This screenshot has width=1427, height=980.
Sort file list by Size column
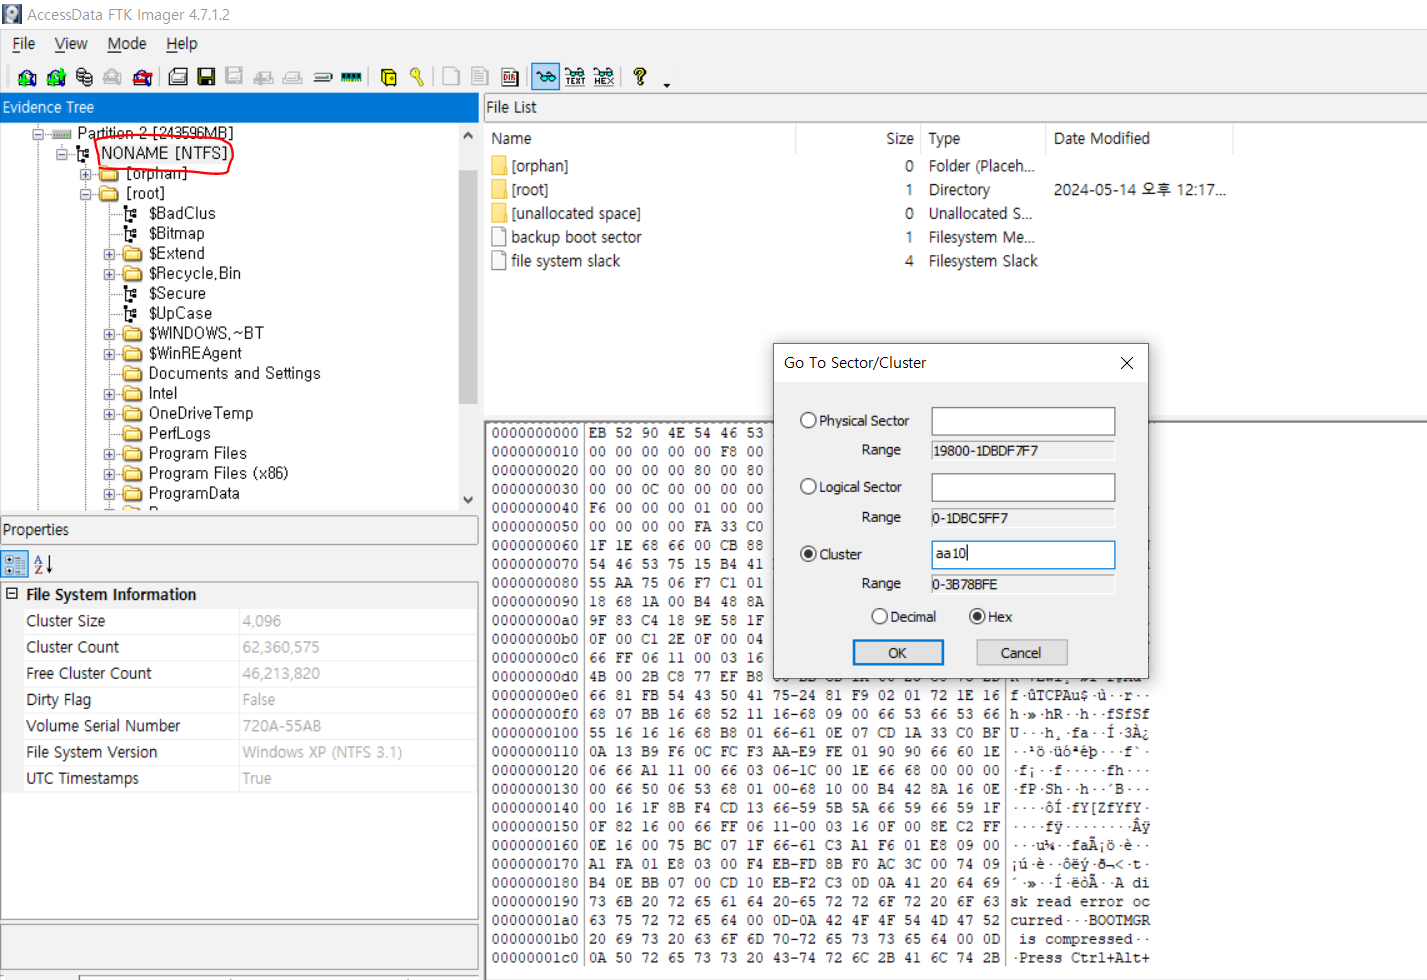tap(858, 139)
